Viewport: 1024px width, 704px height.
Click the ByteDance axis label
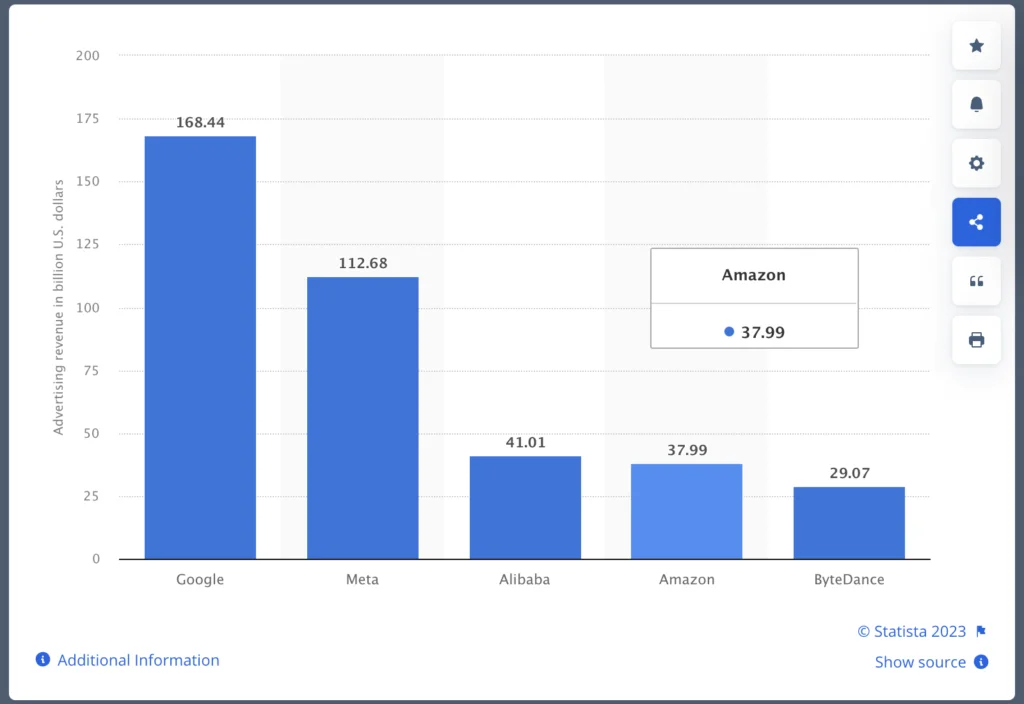coord(849,580)
